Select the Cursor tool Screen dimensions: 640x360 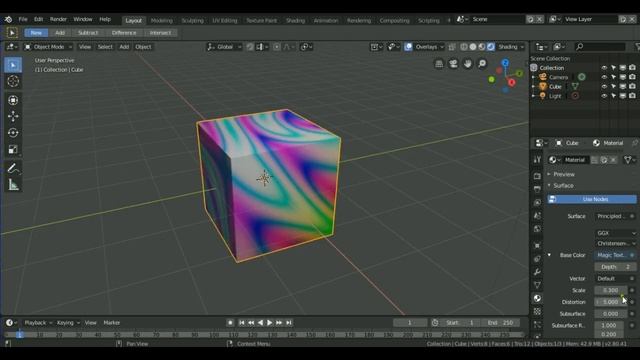point(13,81)
